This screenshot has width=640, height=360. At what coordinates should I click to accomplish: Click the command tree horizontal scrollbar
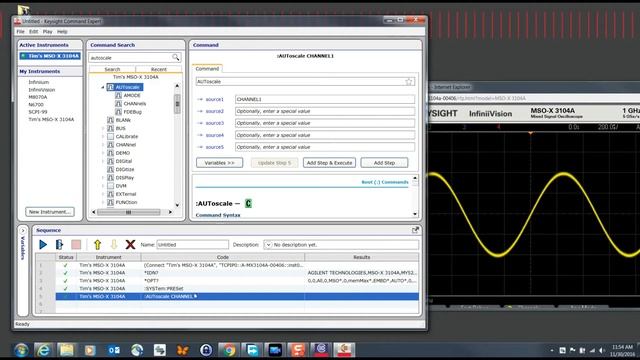[129, 212]
